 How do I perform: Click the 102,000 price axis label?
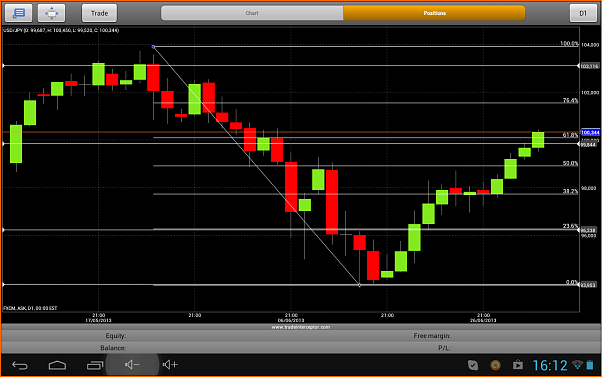(590, 93)
